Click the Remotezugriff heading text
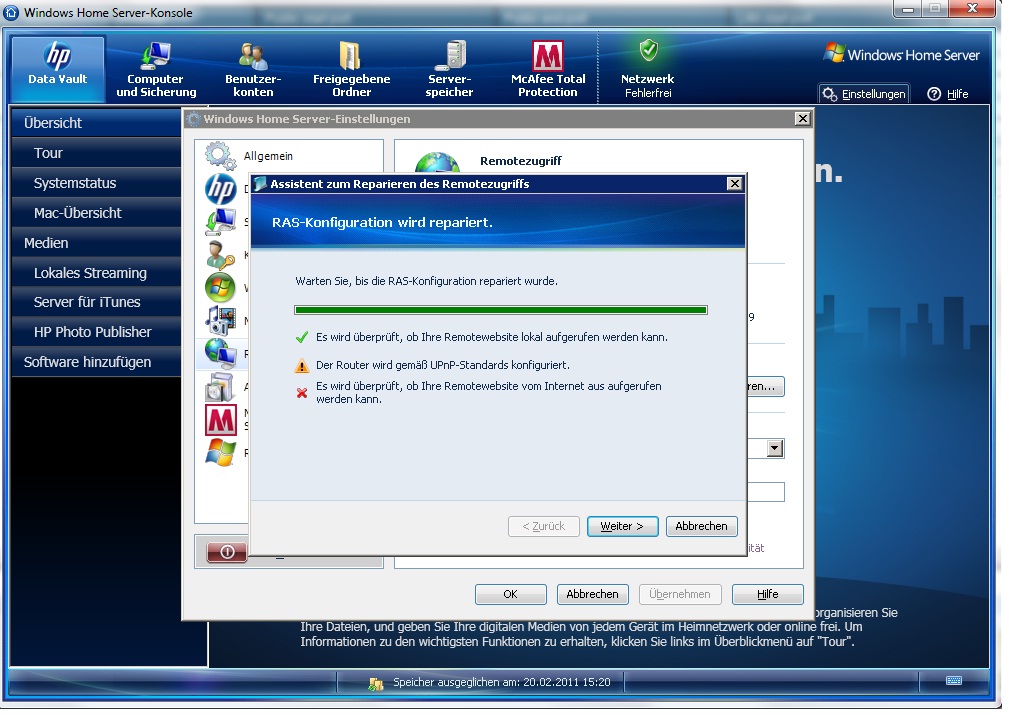The height and width of the screenshot is (717, 1009). (521, 161)
